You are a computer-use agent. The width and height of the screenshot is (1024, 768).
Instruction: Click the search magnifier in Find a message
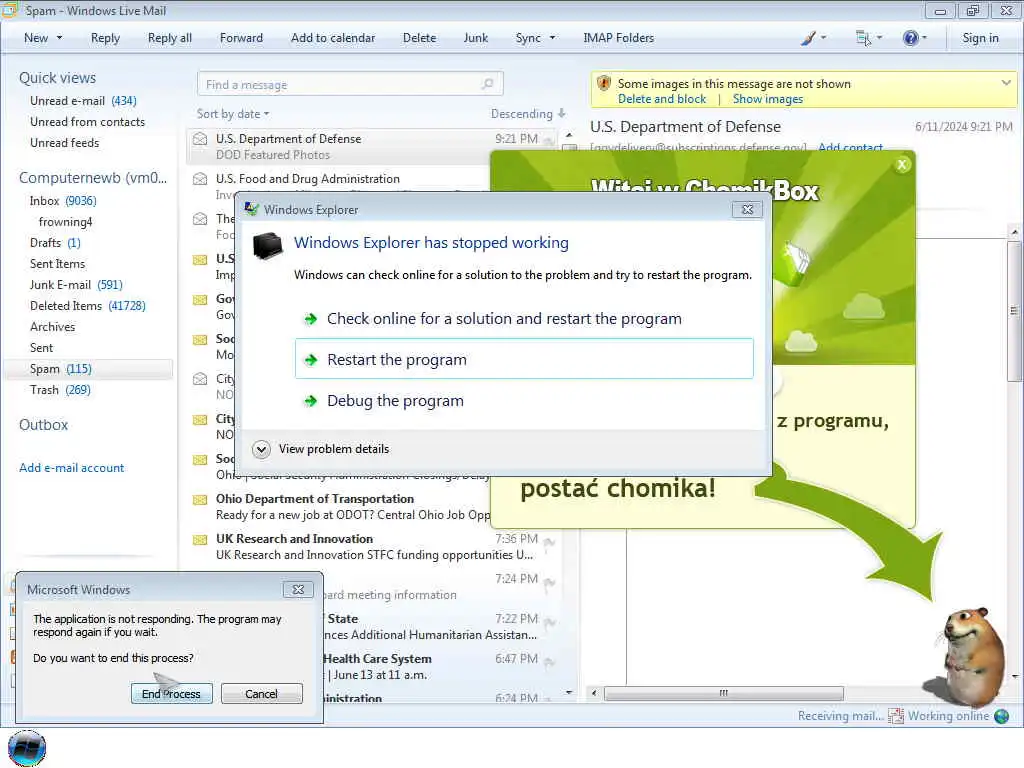[x=487, y=84]
